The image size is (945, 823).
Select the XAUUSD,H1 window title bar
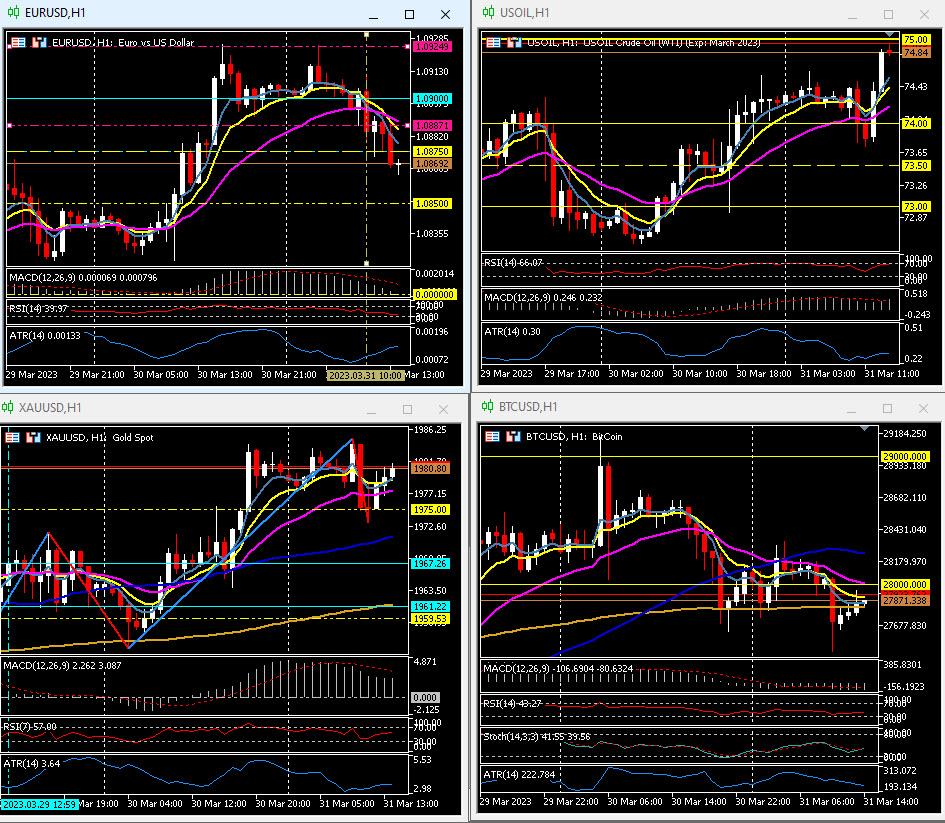(234, 408)
